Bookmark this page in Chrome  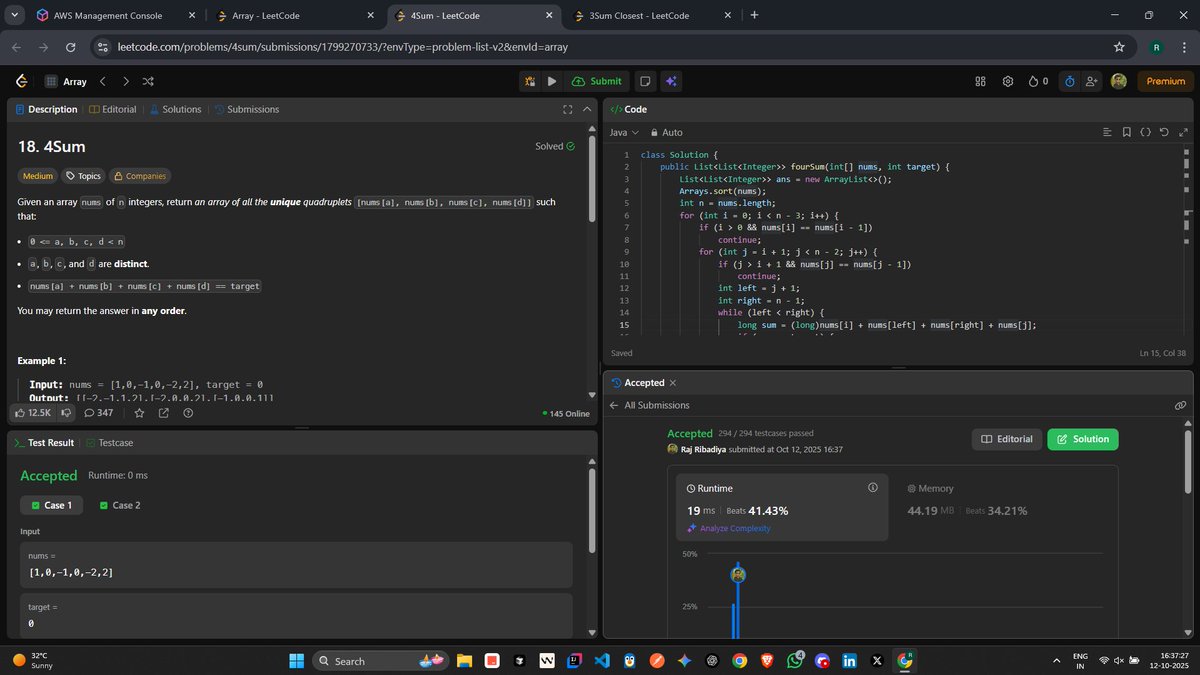click(x=1119, y=47)
